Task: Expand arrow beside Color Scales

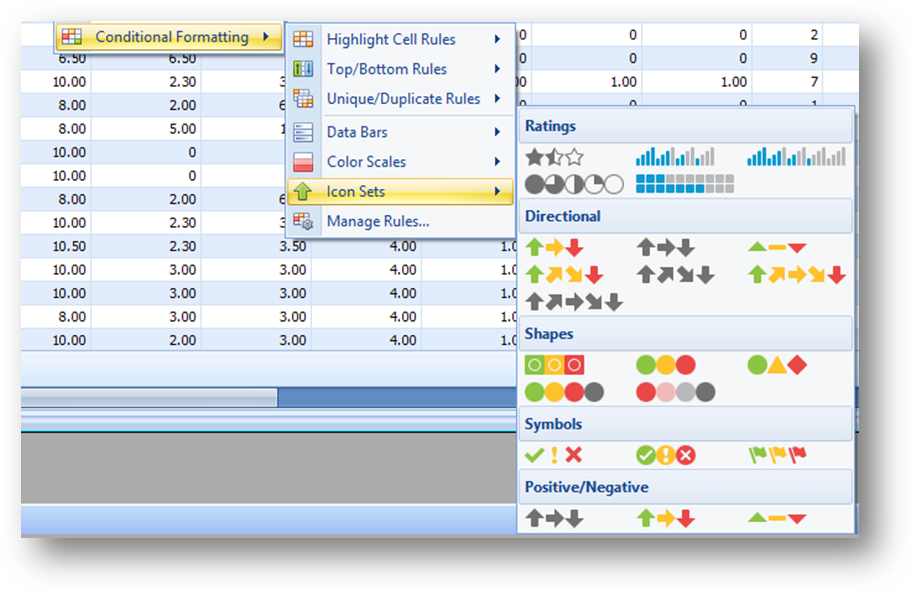Action: click(497, 162)
